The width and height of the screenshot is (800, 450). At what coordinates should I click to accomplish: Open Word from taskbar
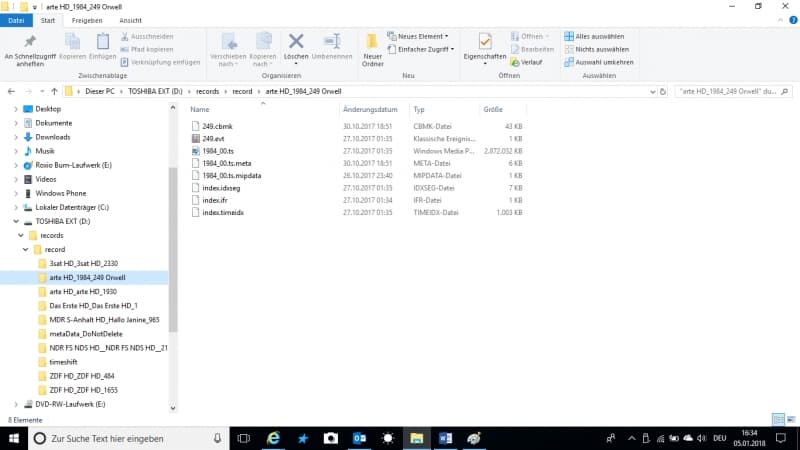[x=445, y=438]
